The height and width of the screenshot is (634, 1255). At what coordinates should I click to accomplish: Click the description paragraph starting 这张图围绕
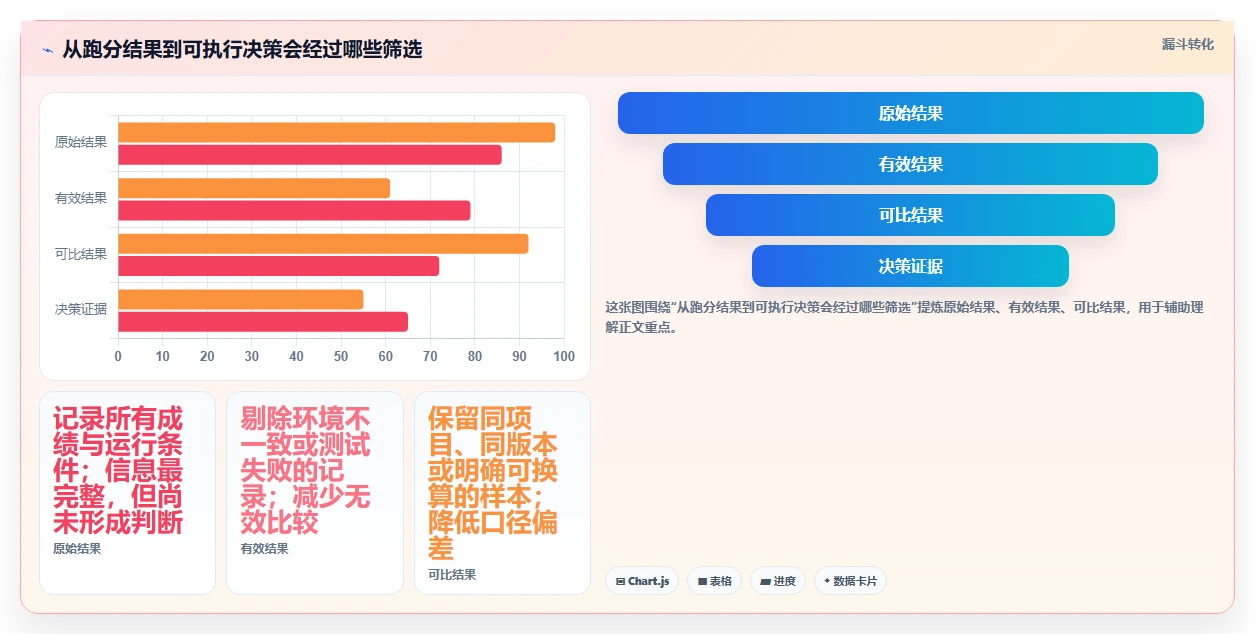pyautogui.click(x=905, y=317)
